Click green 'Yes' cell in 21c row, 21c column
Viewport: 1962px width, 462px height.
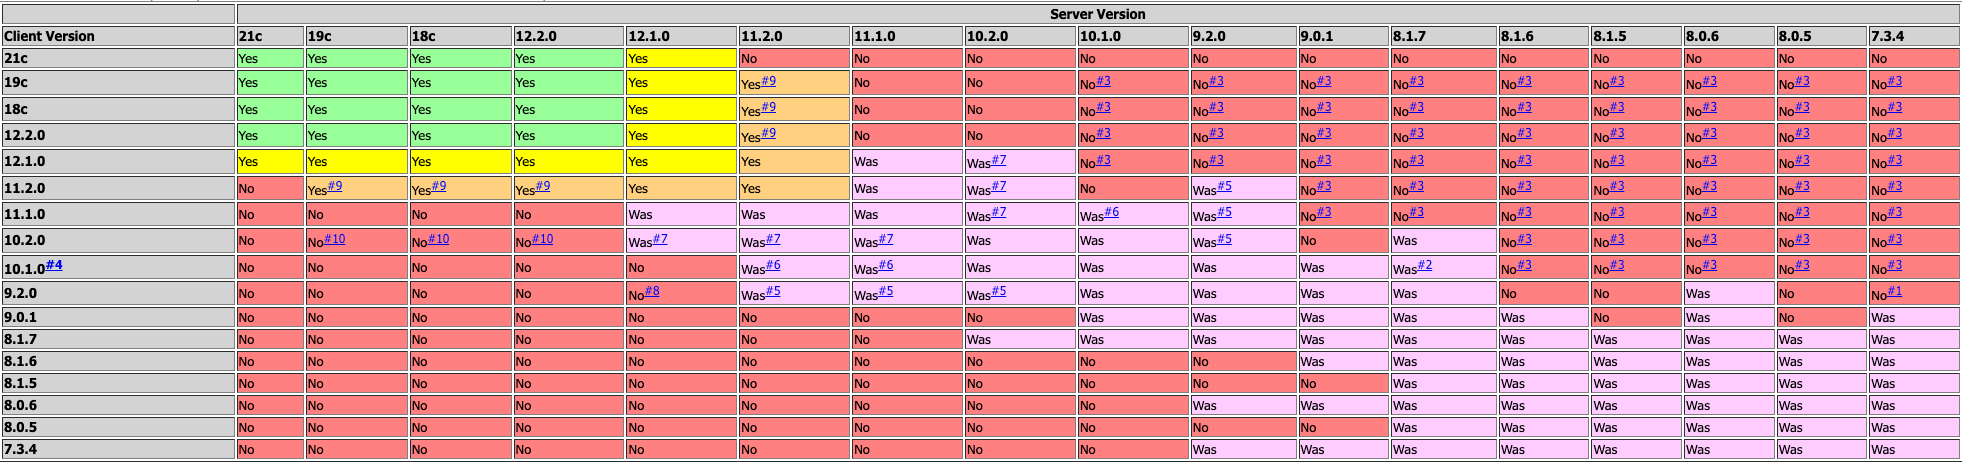[270, 58]
